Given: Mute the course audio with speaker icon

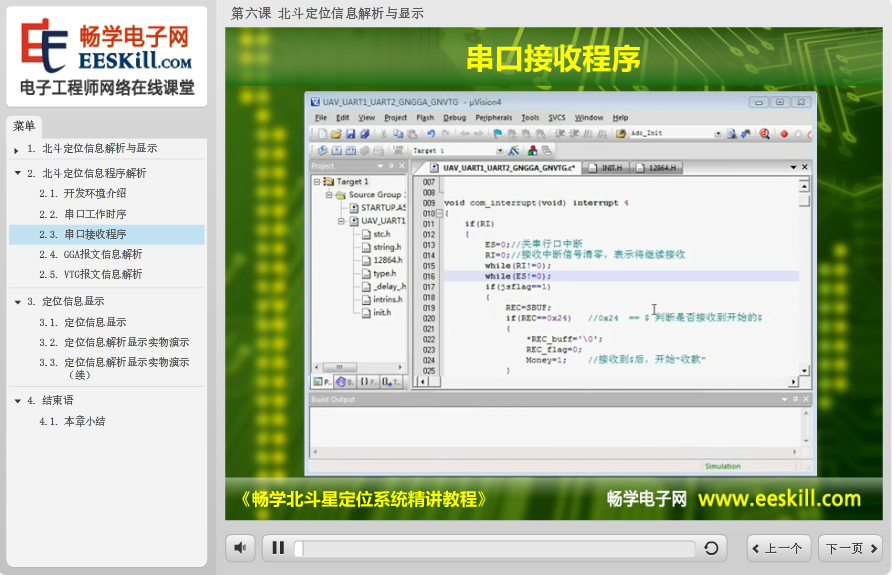Looking at the screenshot, I should (x=240, y=548).
